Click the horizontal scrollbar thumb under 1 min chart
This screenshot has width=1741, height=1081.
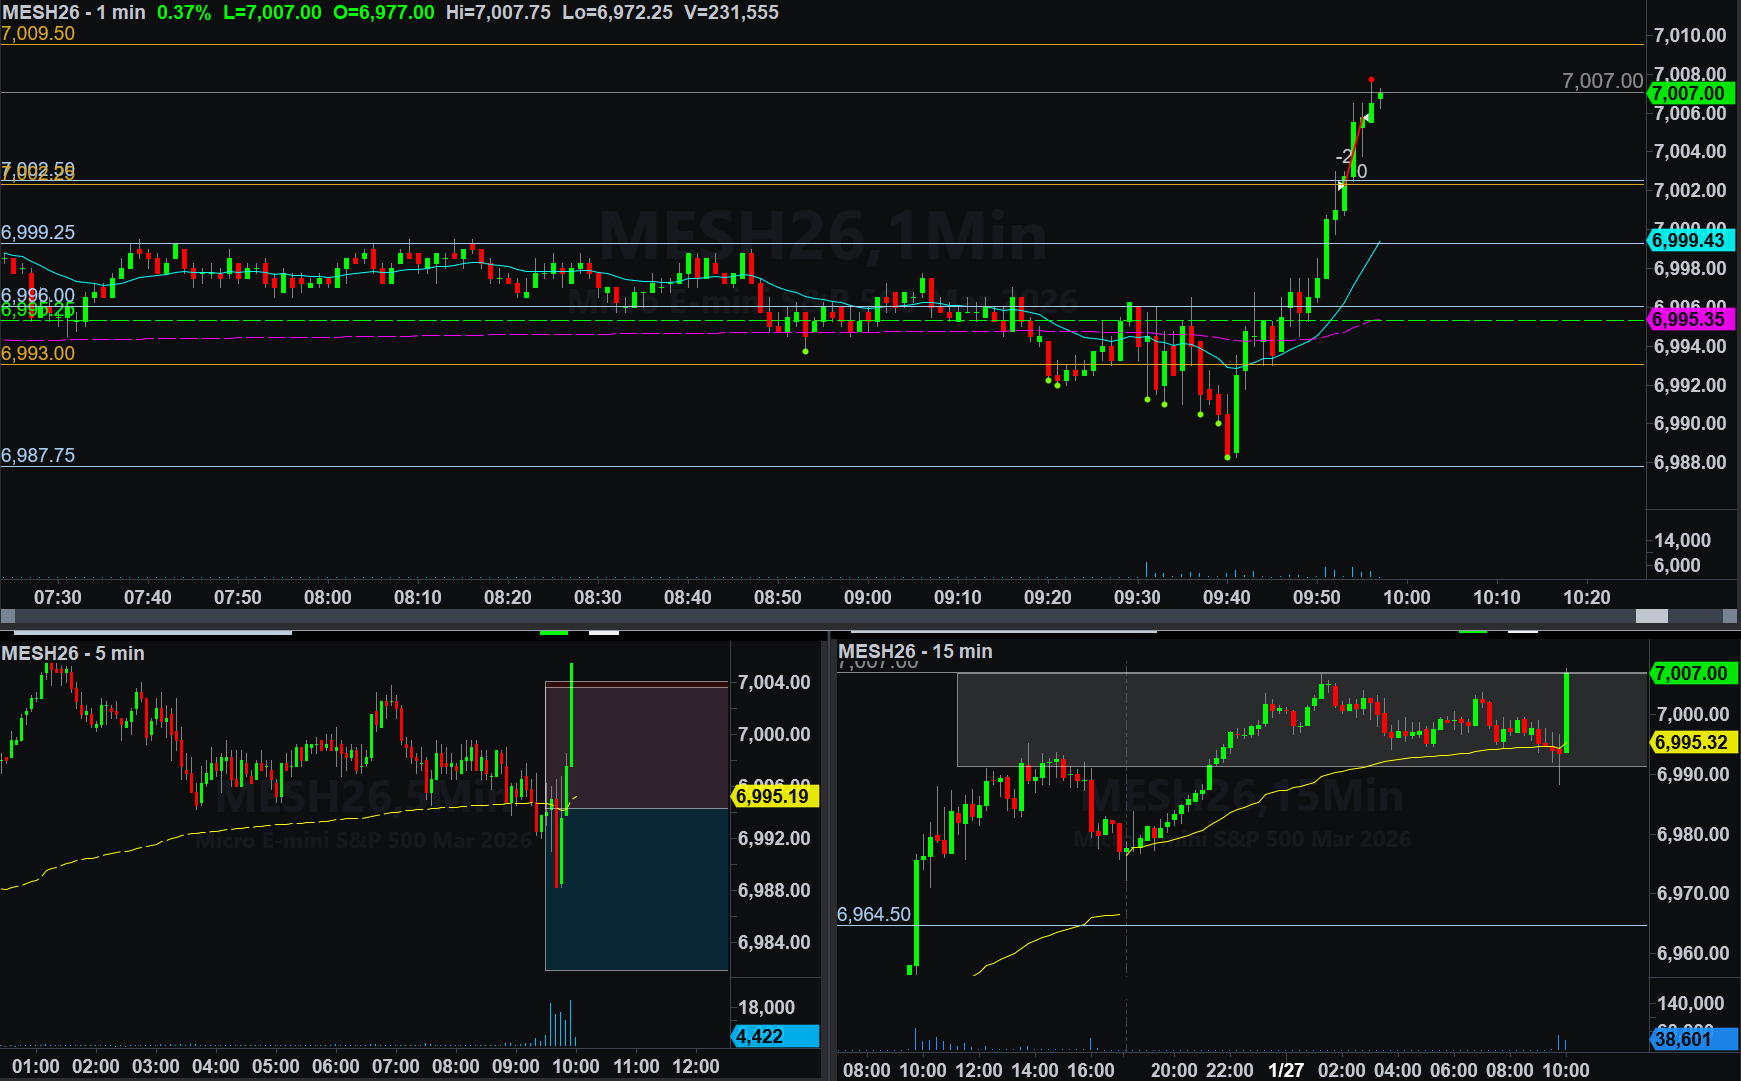tap(1651, 616)
